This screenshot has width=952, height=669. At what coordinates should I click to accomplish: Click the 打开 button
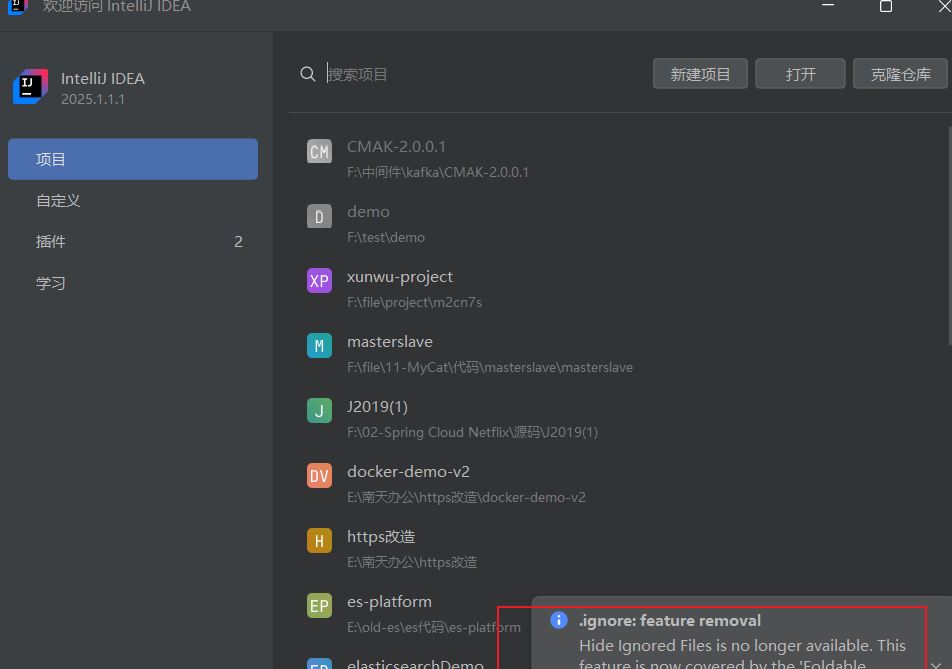800,74
